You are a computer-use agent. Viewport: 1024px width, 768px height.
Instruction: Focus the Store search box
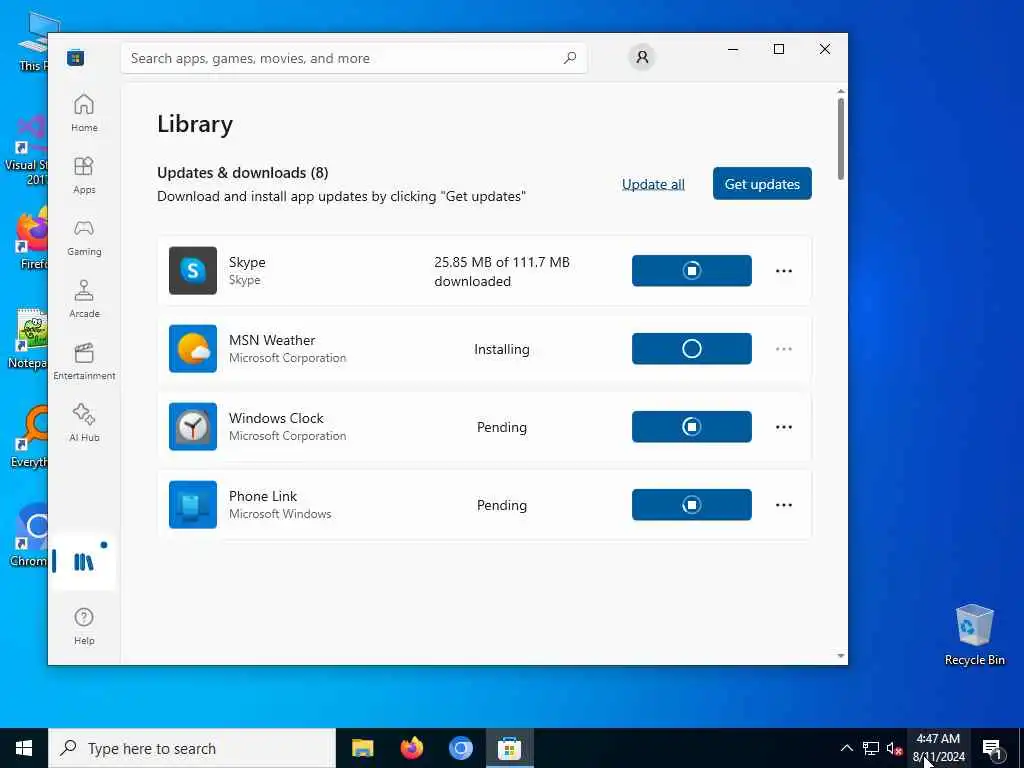(353, 58)
